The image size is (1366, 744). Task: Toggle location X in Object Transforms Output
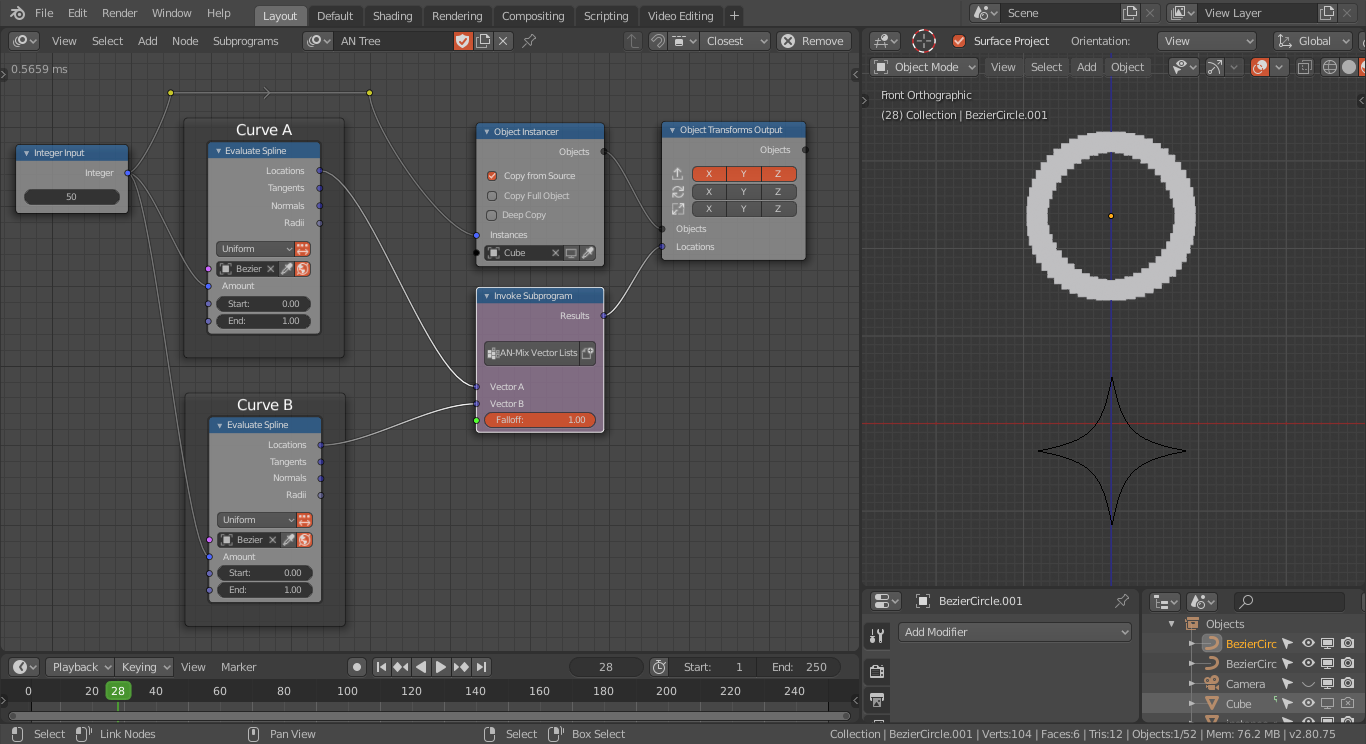(x=709, y=174)
